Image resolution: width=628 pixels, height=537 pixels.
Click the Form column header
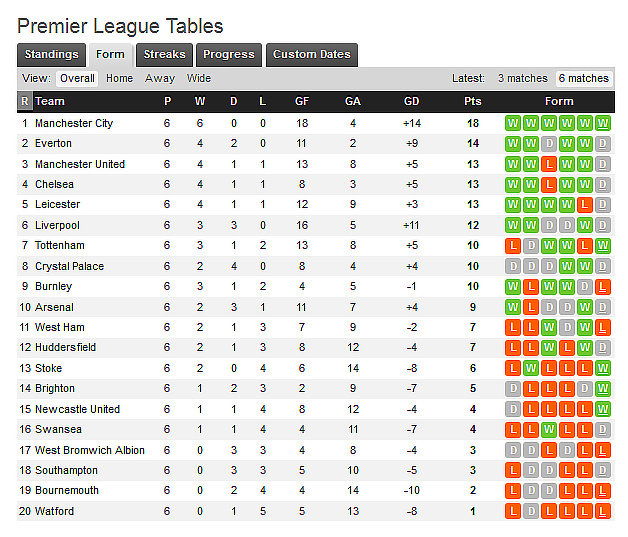[x=559, y=101]
